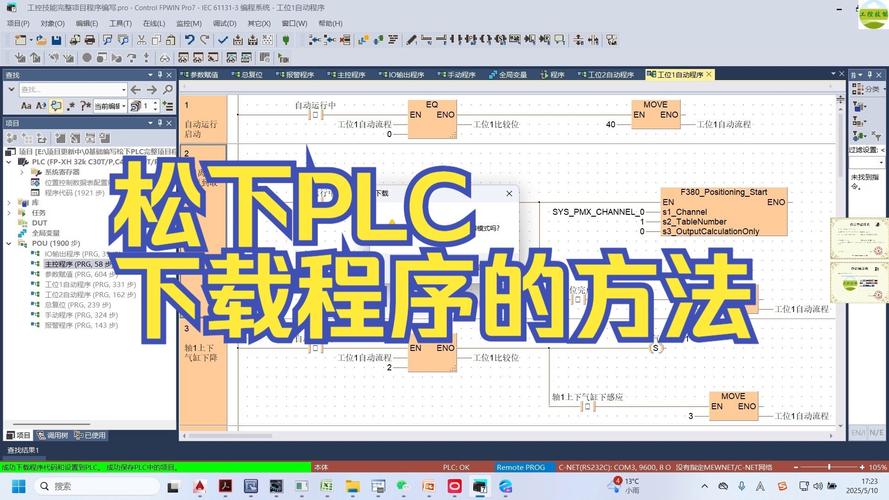Click the Paste clipboard icon
Viewport: 889px width, 500px height.
click(x=170, y=40)
